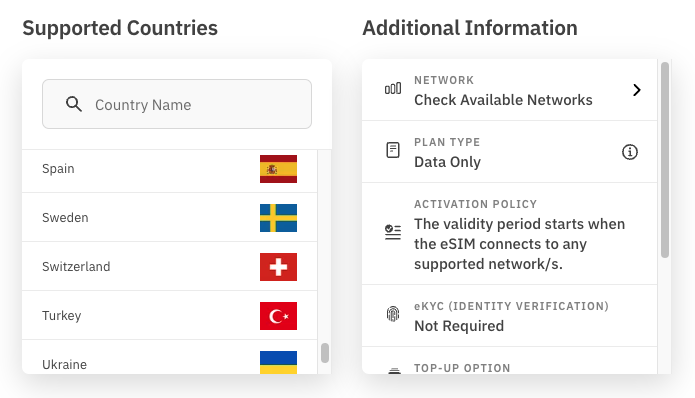695x398 pixels.
Task: Click the Turkey flag icon
Action: coord(278,316)
